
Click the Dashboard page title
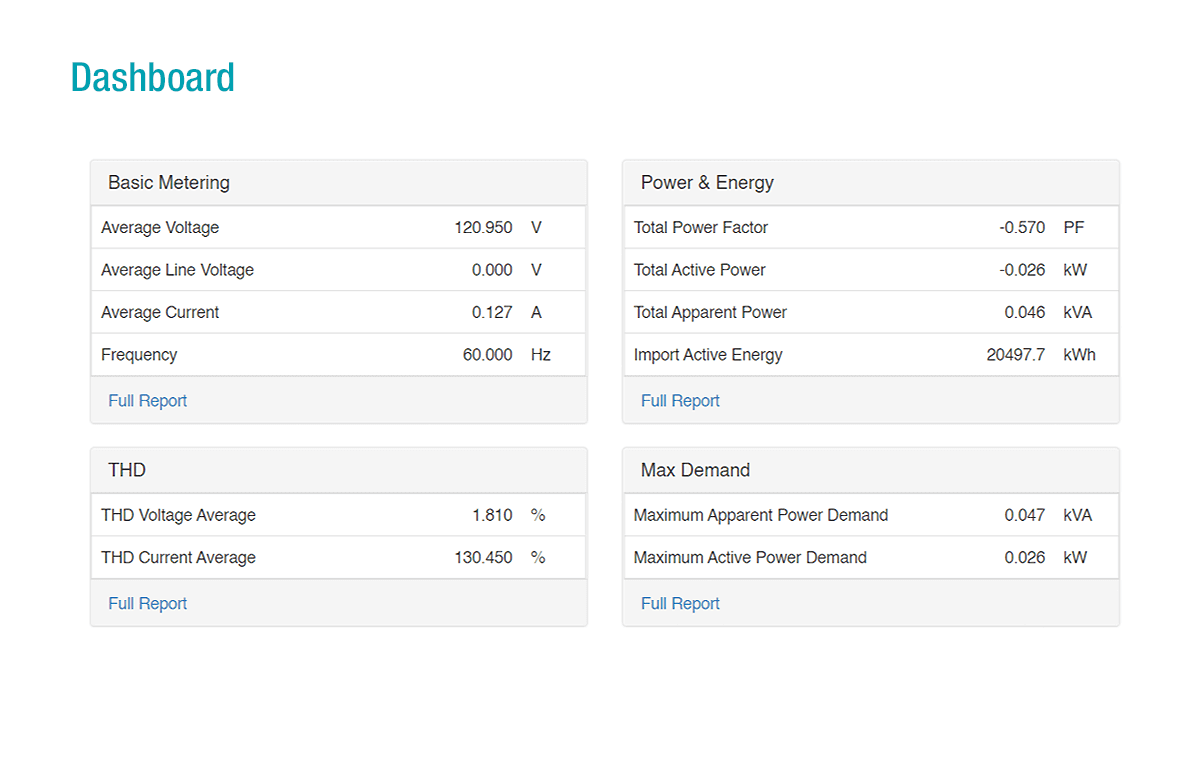point(152,77)
